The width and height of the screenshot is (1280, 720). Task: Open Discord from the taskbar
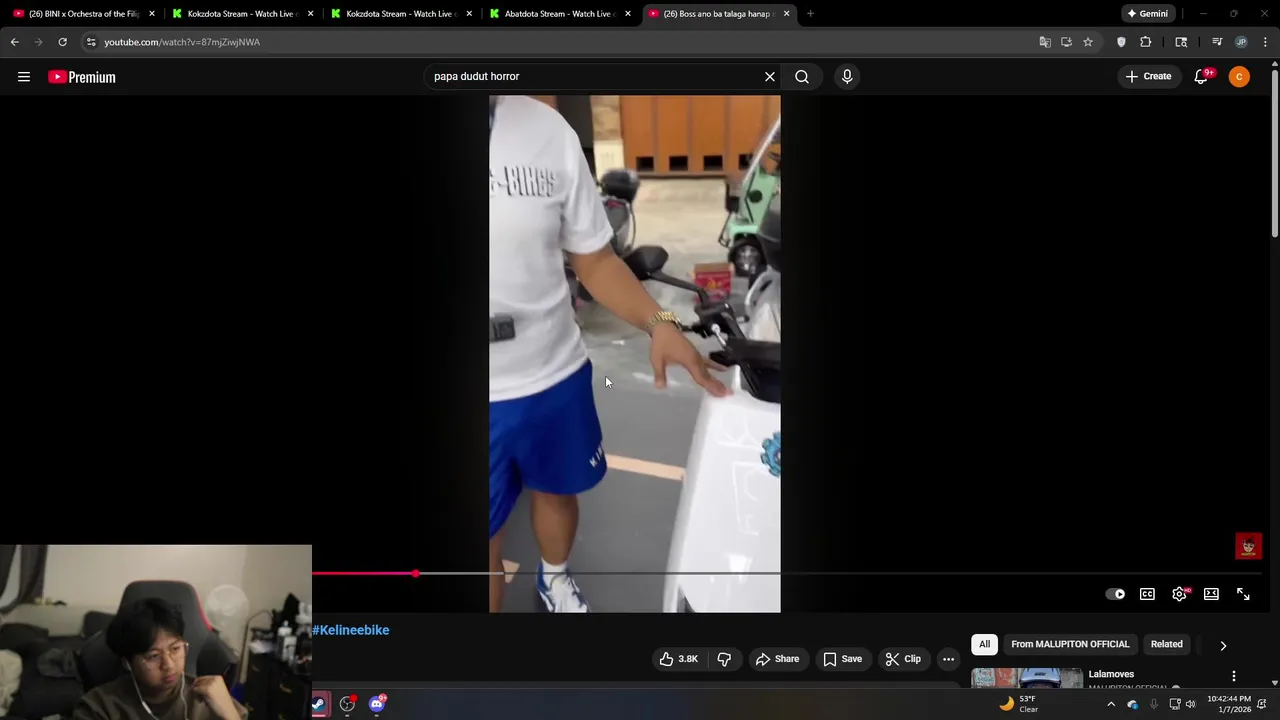pos(377,704)
